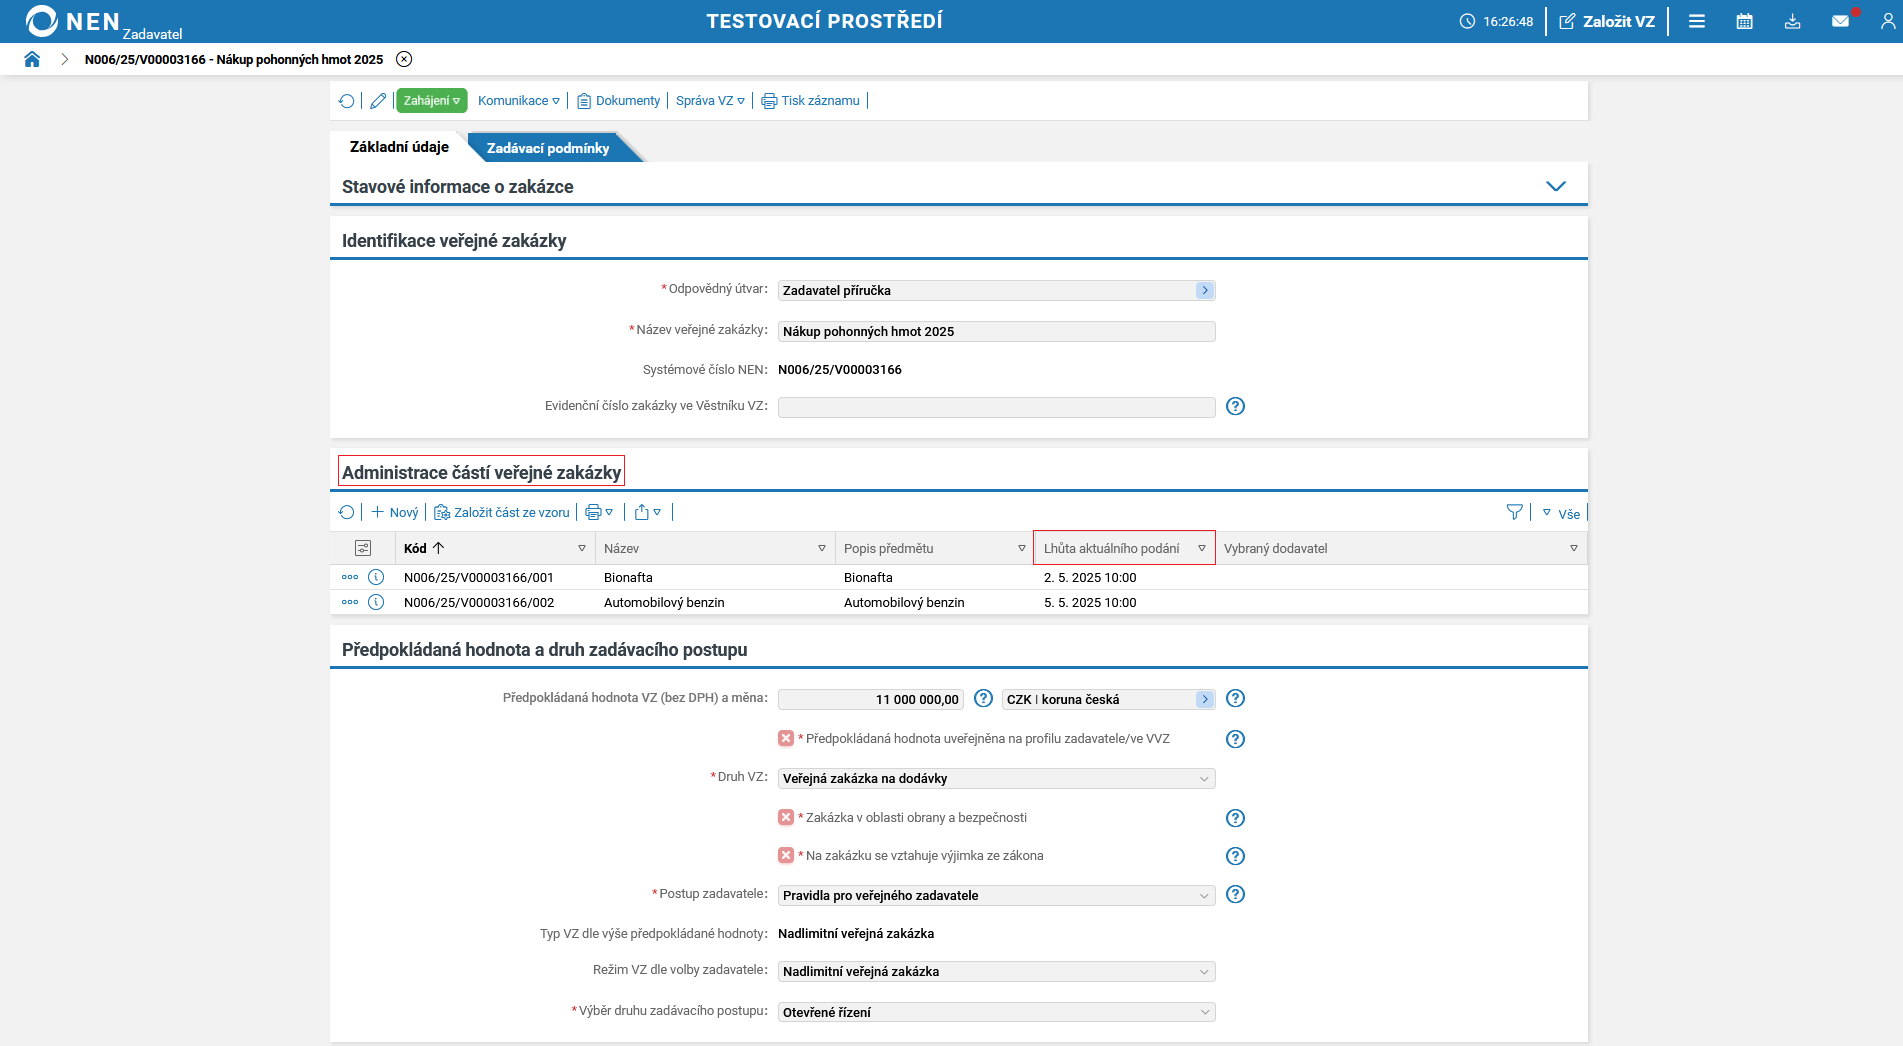Click the download icon in header

(x=1792, y=21)
